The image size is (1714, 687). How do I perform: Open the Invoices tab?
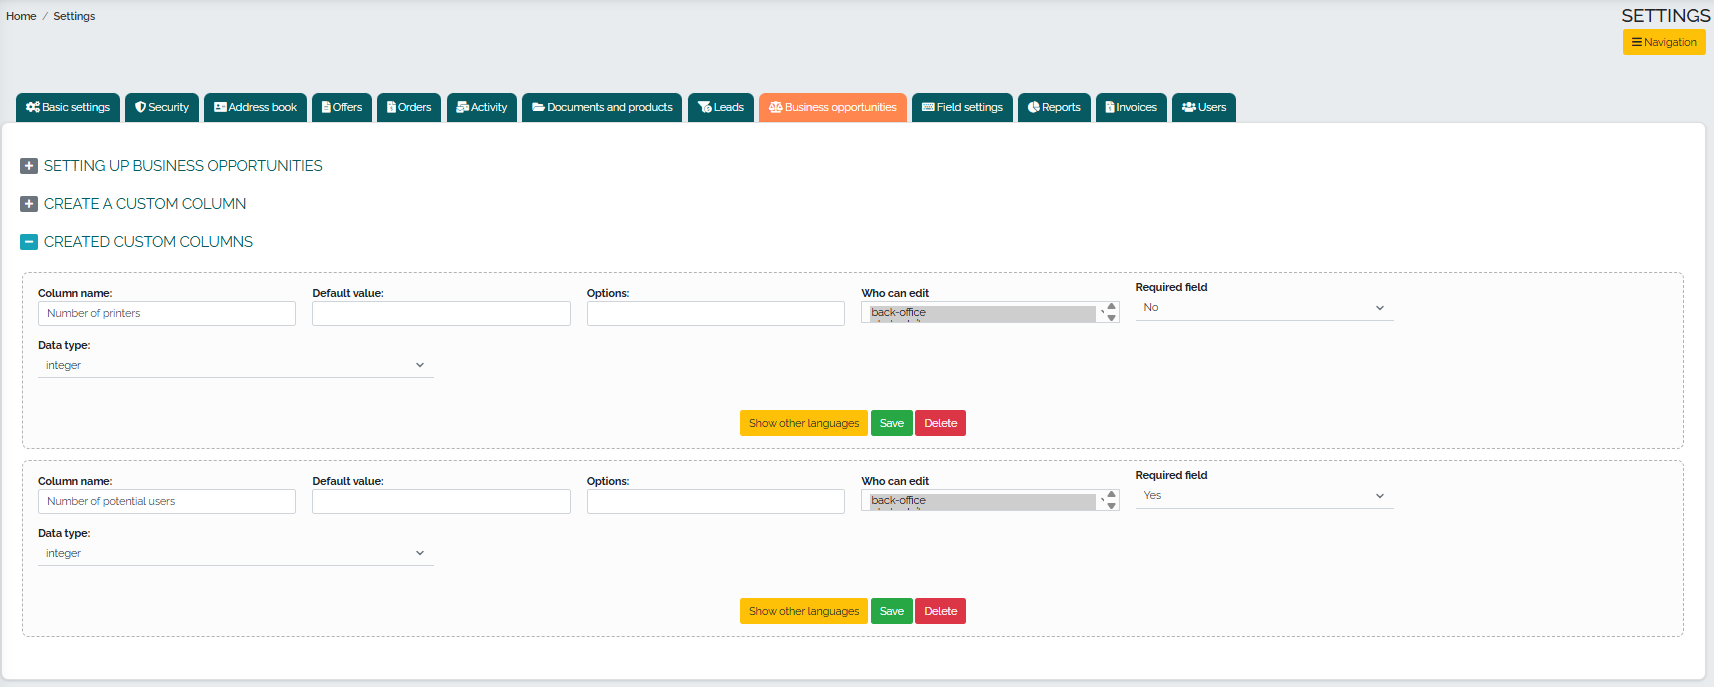coord(1131,107)
